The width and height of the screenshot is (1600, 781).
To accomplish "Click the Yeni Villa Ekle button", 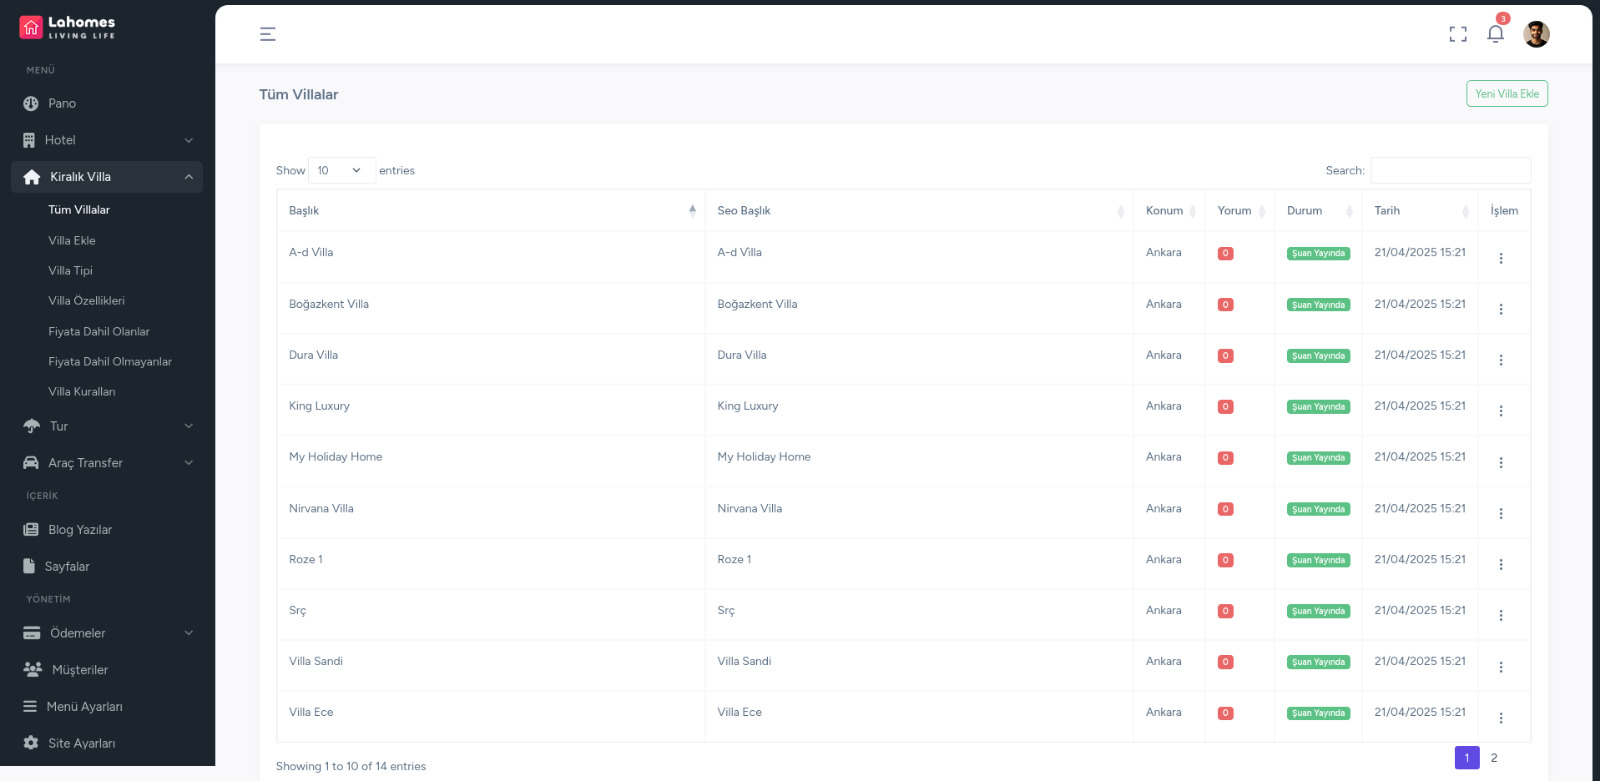I will (1507, 93).
